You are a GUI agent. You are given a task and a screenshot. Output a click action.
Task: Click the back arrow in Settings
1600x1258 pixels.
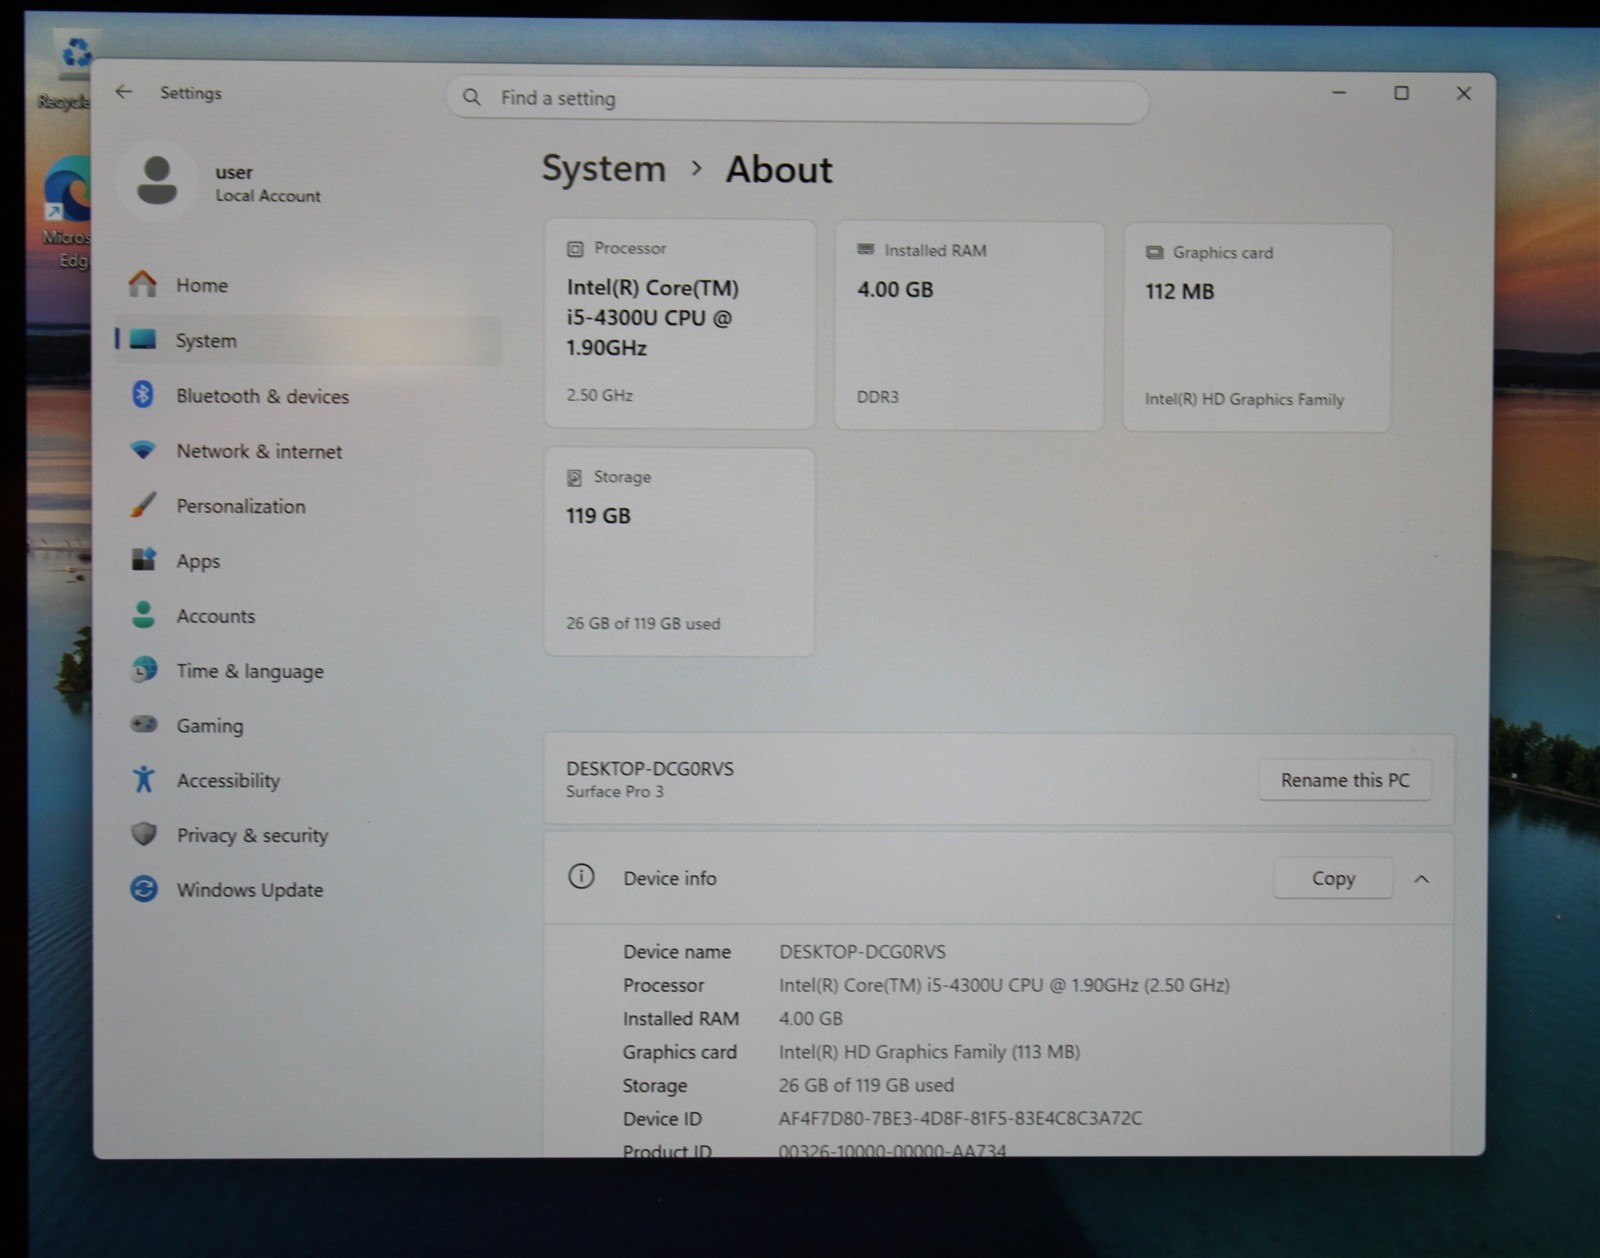[124, 92]
